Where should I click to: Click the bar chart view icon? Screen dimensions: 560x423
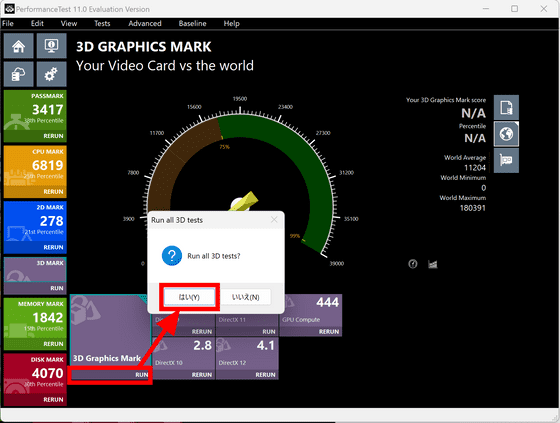432,264
